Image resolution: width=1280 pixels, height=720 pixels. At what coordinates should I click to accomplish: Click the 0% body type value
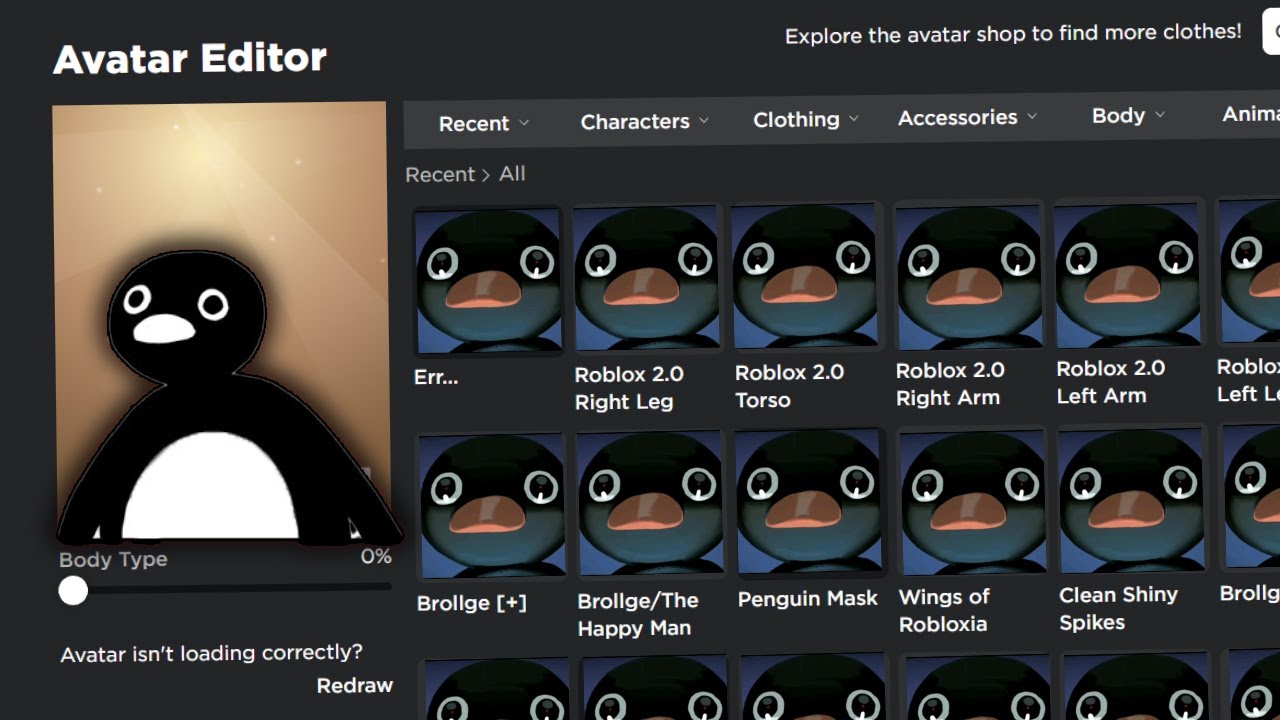click(376, 556)
